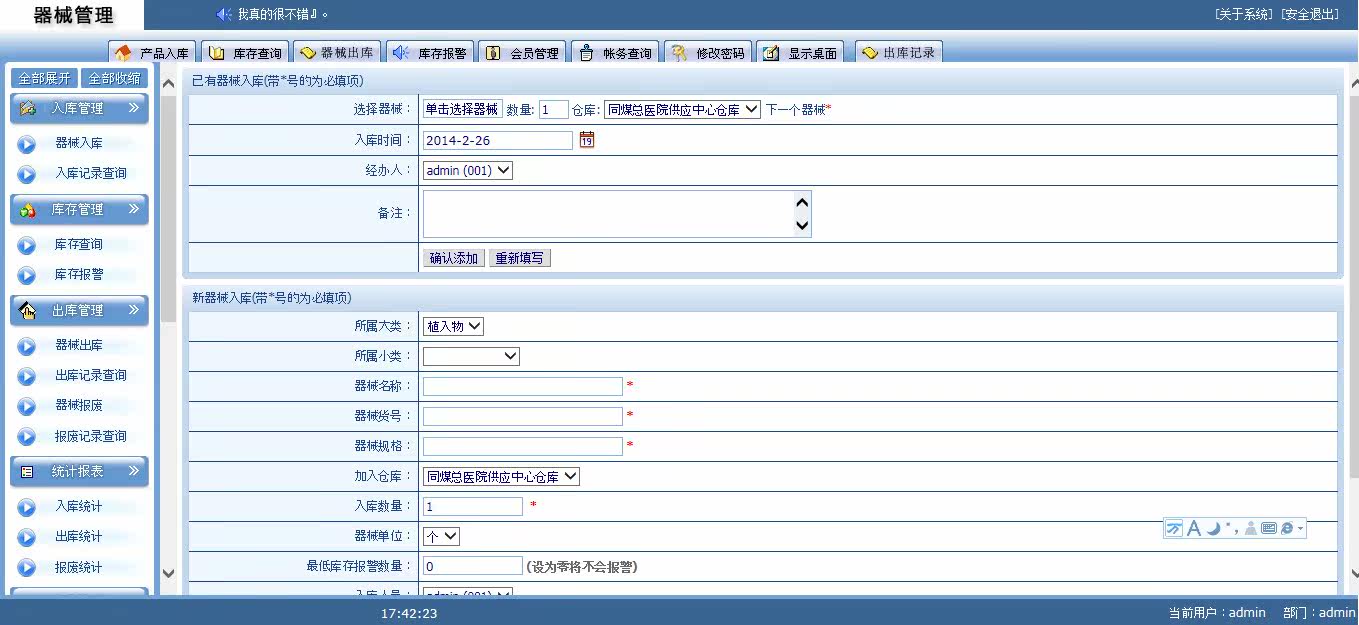Click the 安全退出 link
The width and height of the screenshot is (1359, 625).
(1310, 14)
